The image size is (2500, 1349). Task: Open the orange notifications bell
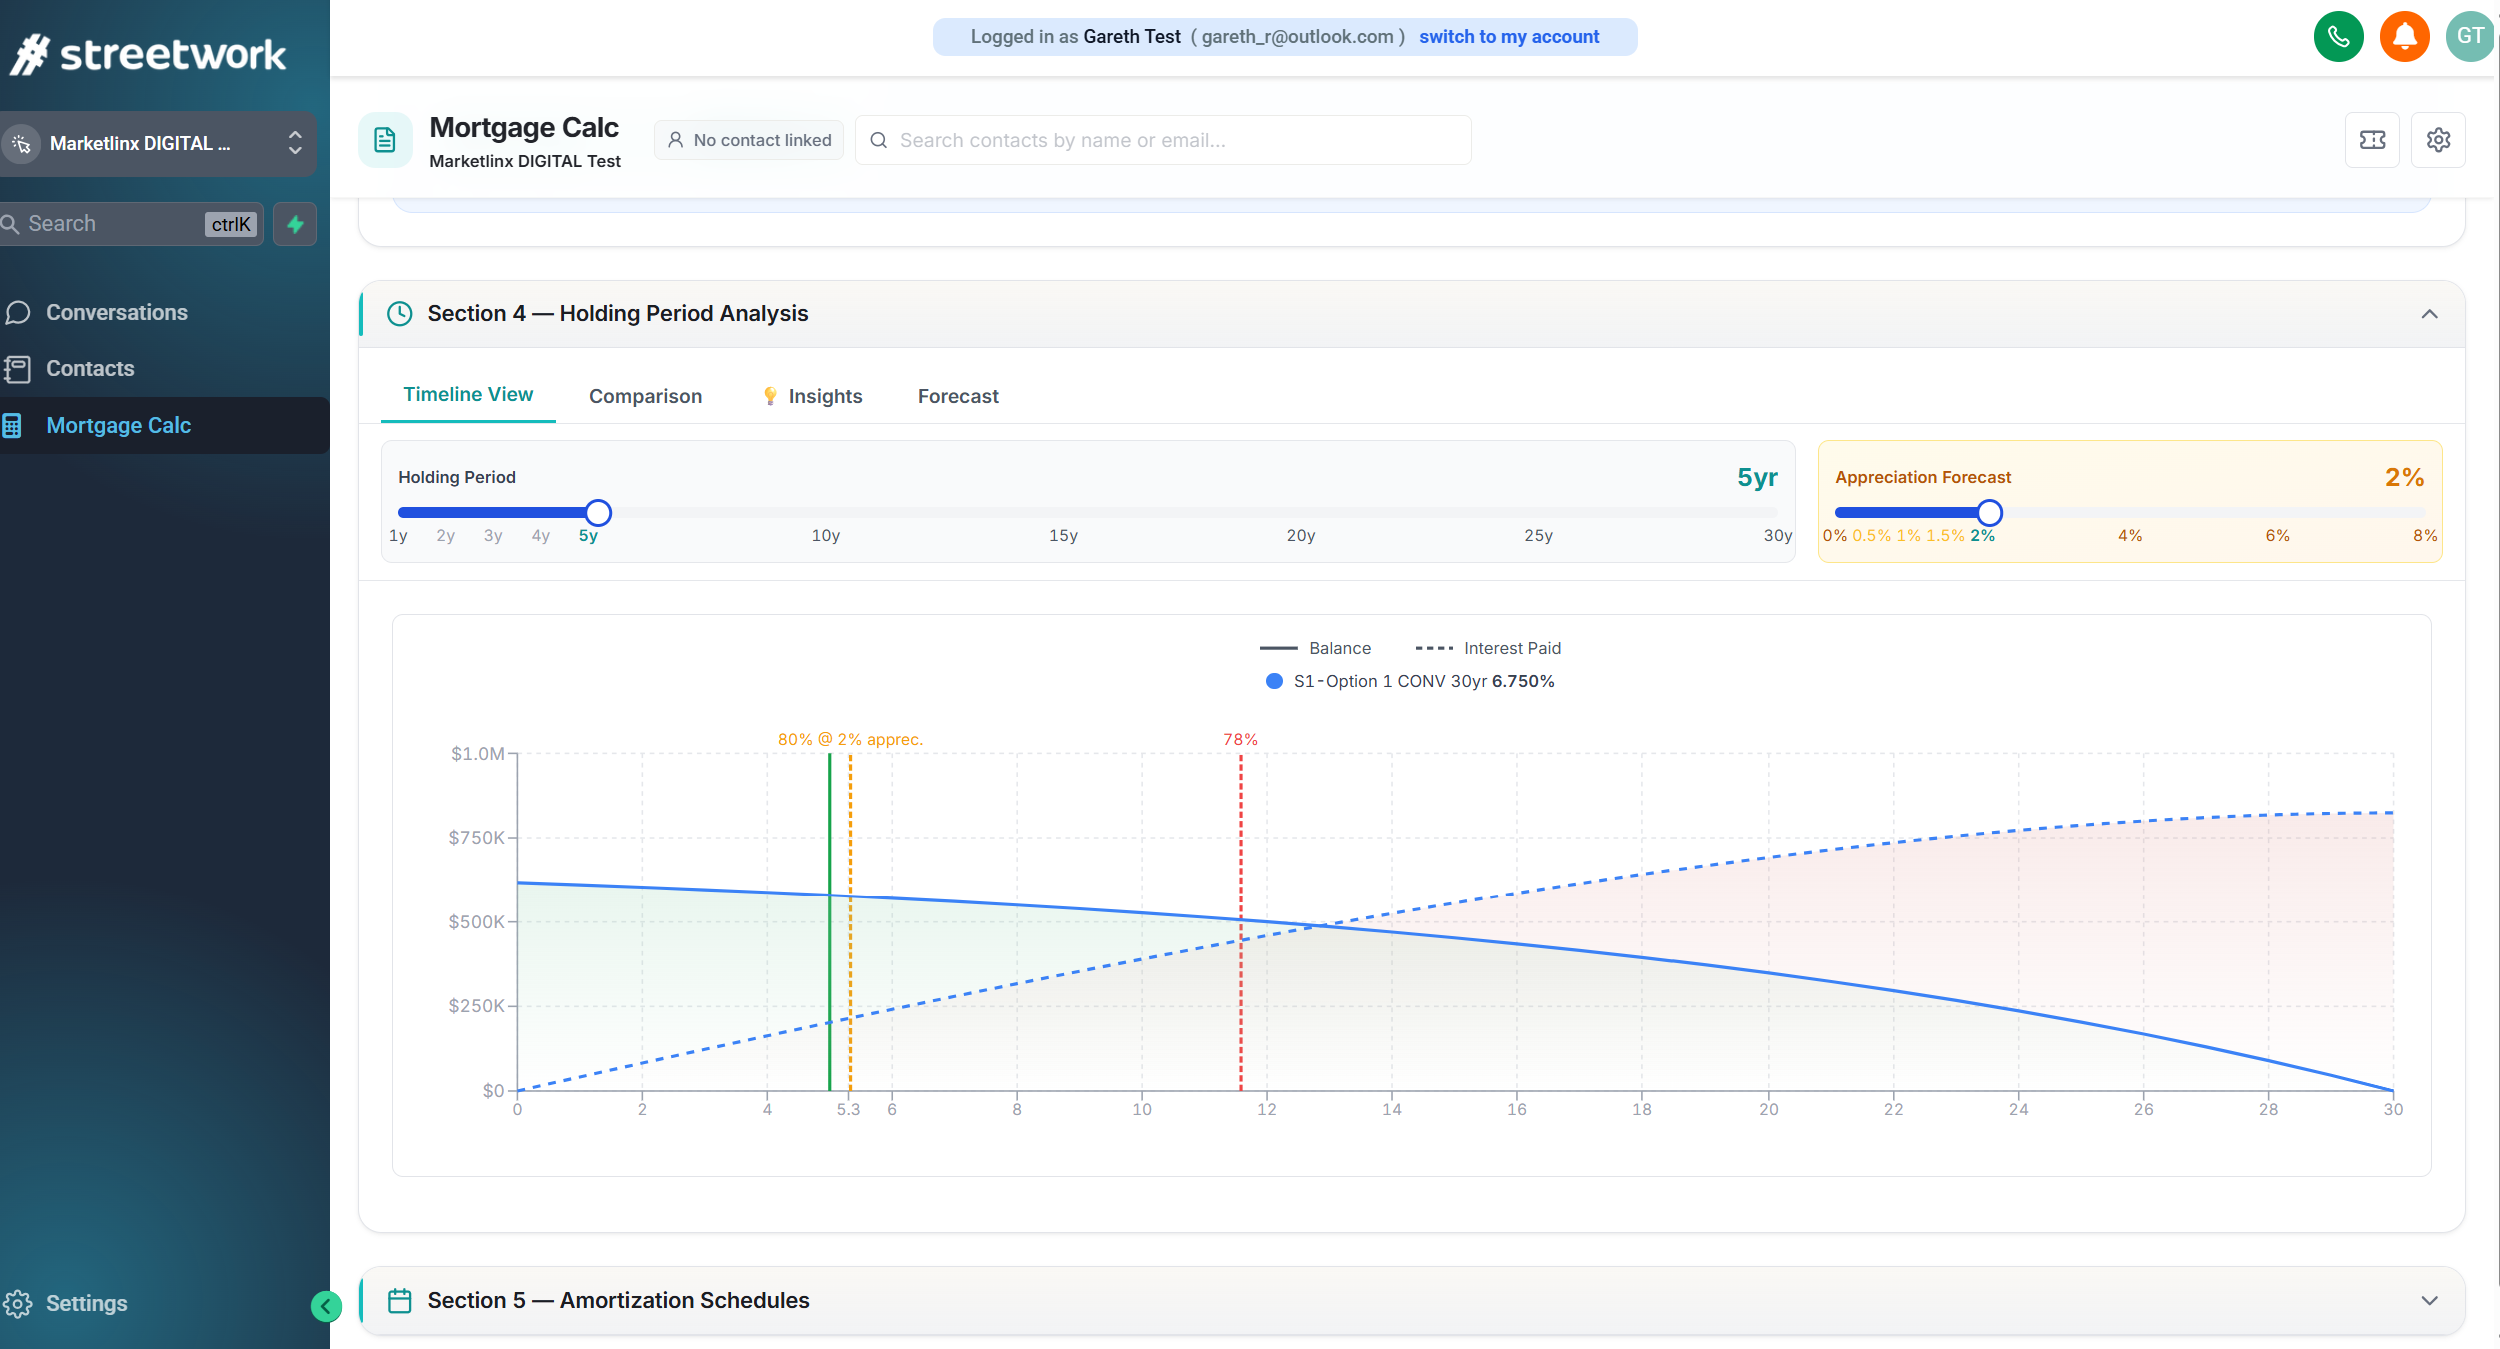click(2404, 37)
